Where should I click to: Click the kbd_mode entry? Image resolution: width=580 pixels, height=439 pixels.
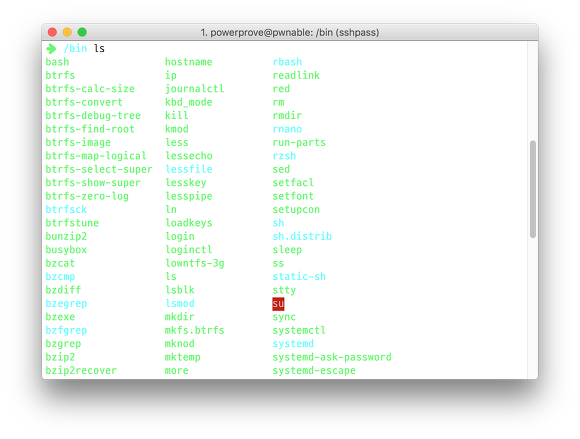pos(189,102)
